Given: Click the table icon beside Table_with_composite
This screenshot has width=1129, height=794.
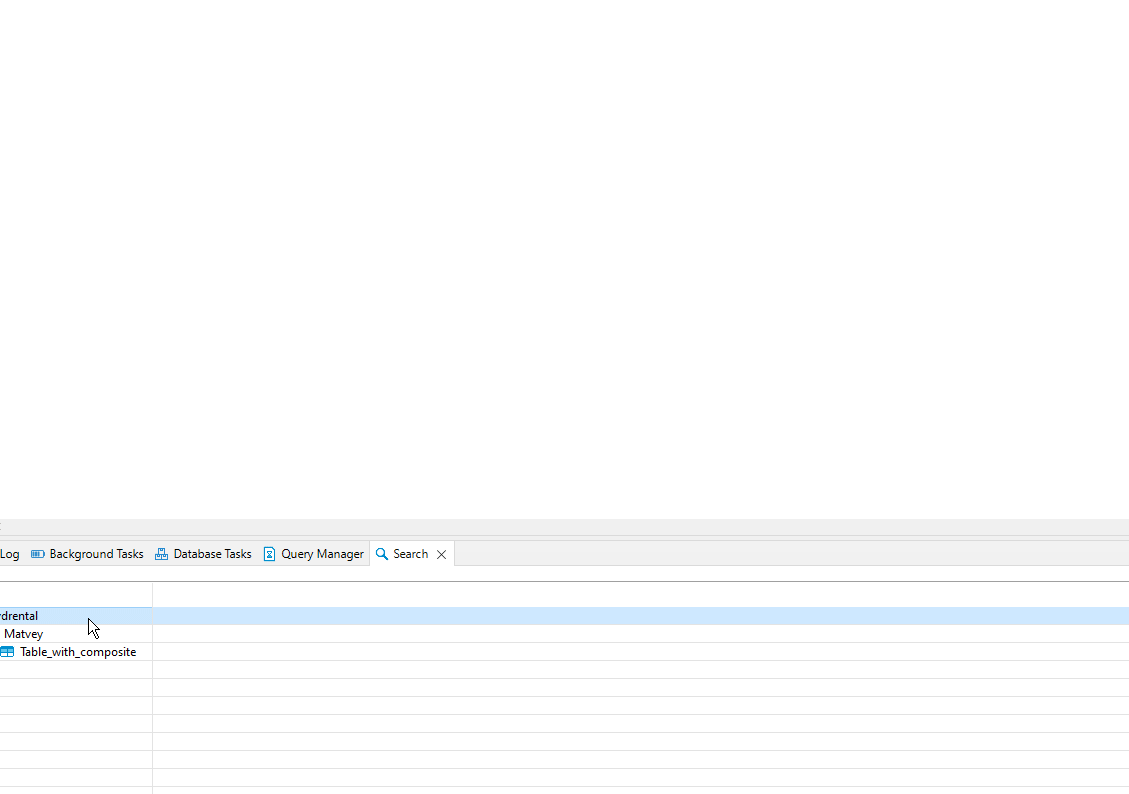Looking at the screenshot, I should pos(7,651).
